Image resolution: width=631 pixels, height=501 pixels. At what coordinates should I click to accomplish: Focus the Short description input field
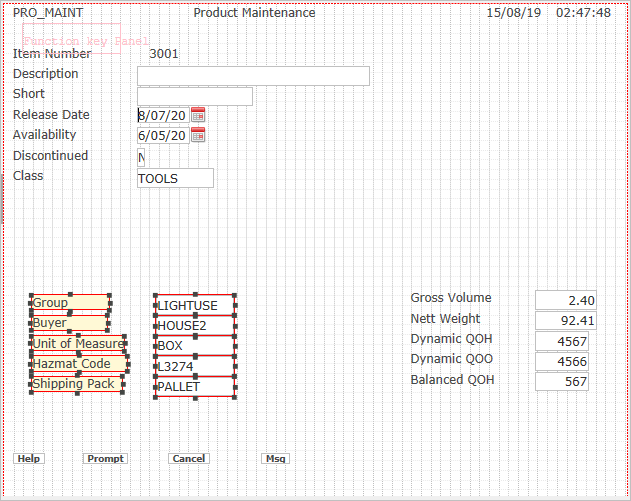(195, 97)
